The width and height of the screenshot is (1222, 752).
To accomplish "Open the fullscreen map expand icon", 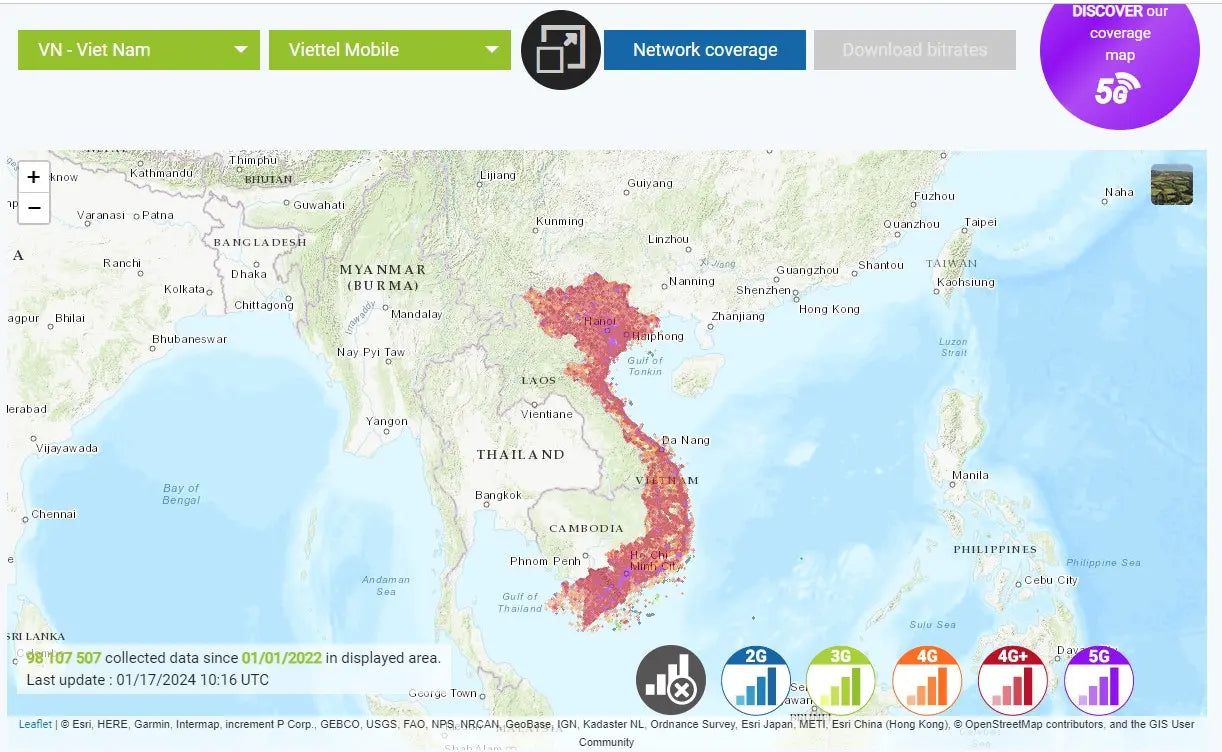I will coord(560,50).
